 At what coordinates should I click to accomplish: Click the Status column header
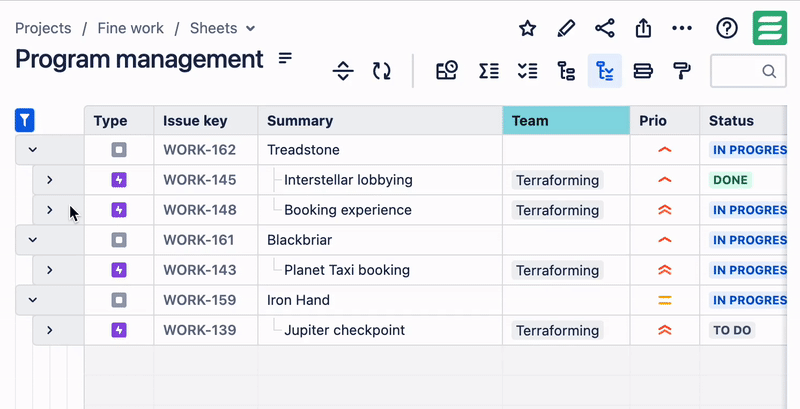click(743, 120)
